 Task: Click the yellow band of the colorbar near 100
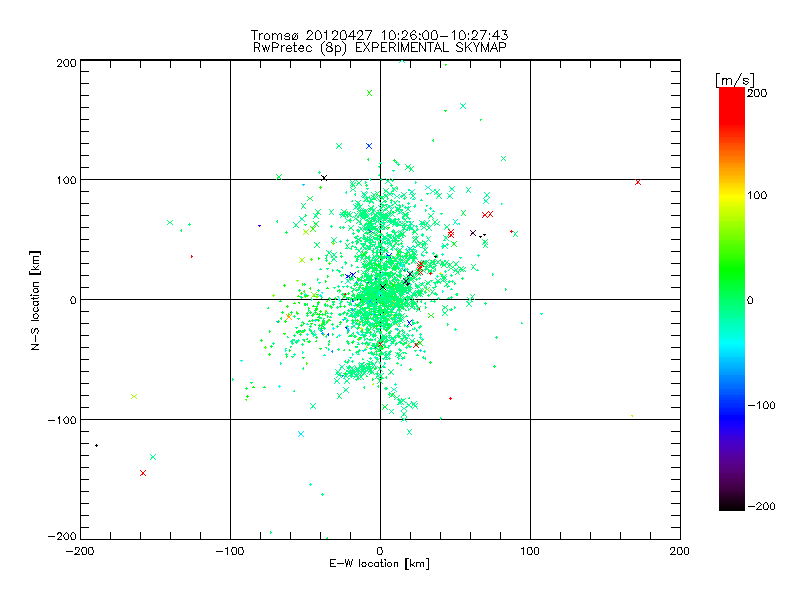click(732, 195)
